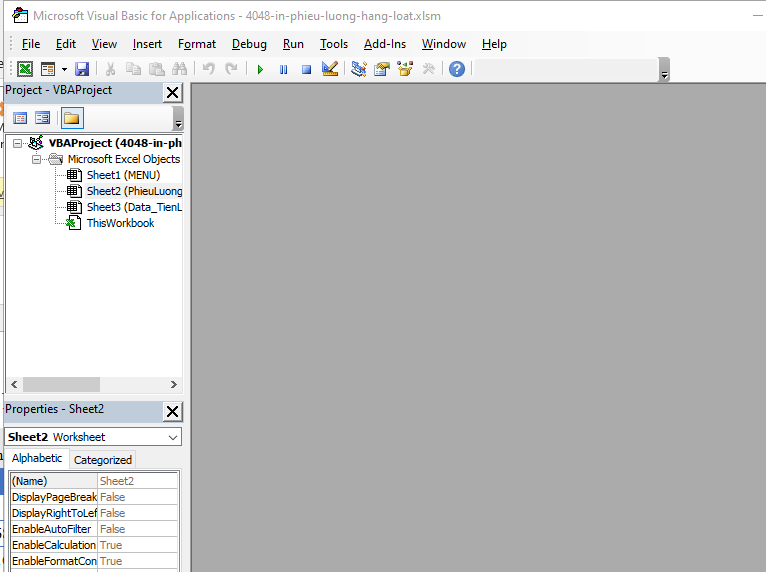Image resolution: width=766 pixels, height=572 pixels.
Task: Collapse Microsoft Excel Objects folder
Action: (36, 159)
